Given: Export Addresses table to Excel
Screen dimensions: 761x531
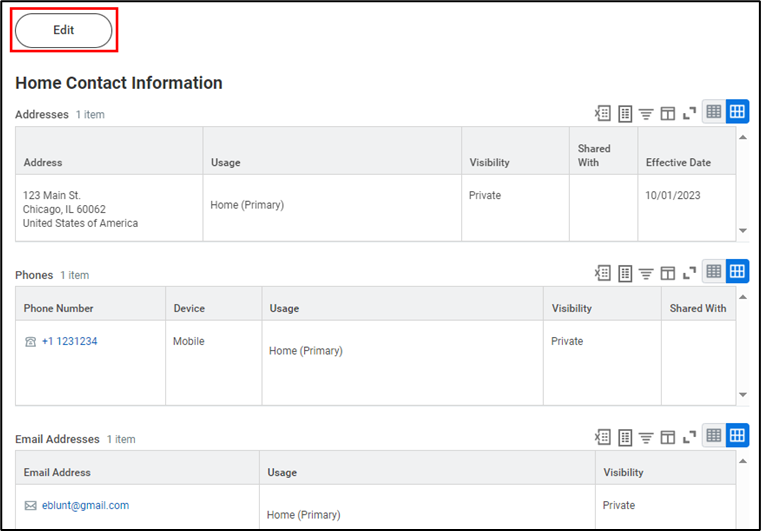Looking at the screenshot, I should coord(603,113).
